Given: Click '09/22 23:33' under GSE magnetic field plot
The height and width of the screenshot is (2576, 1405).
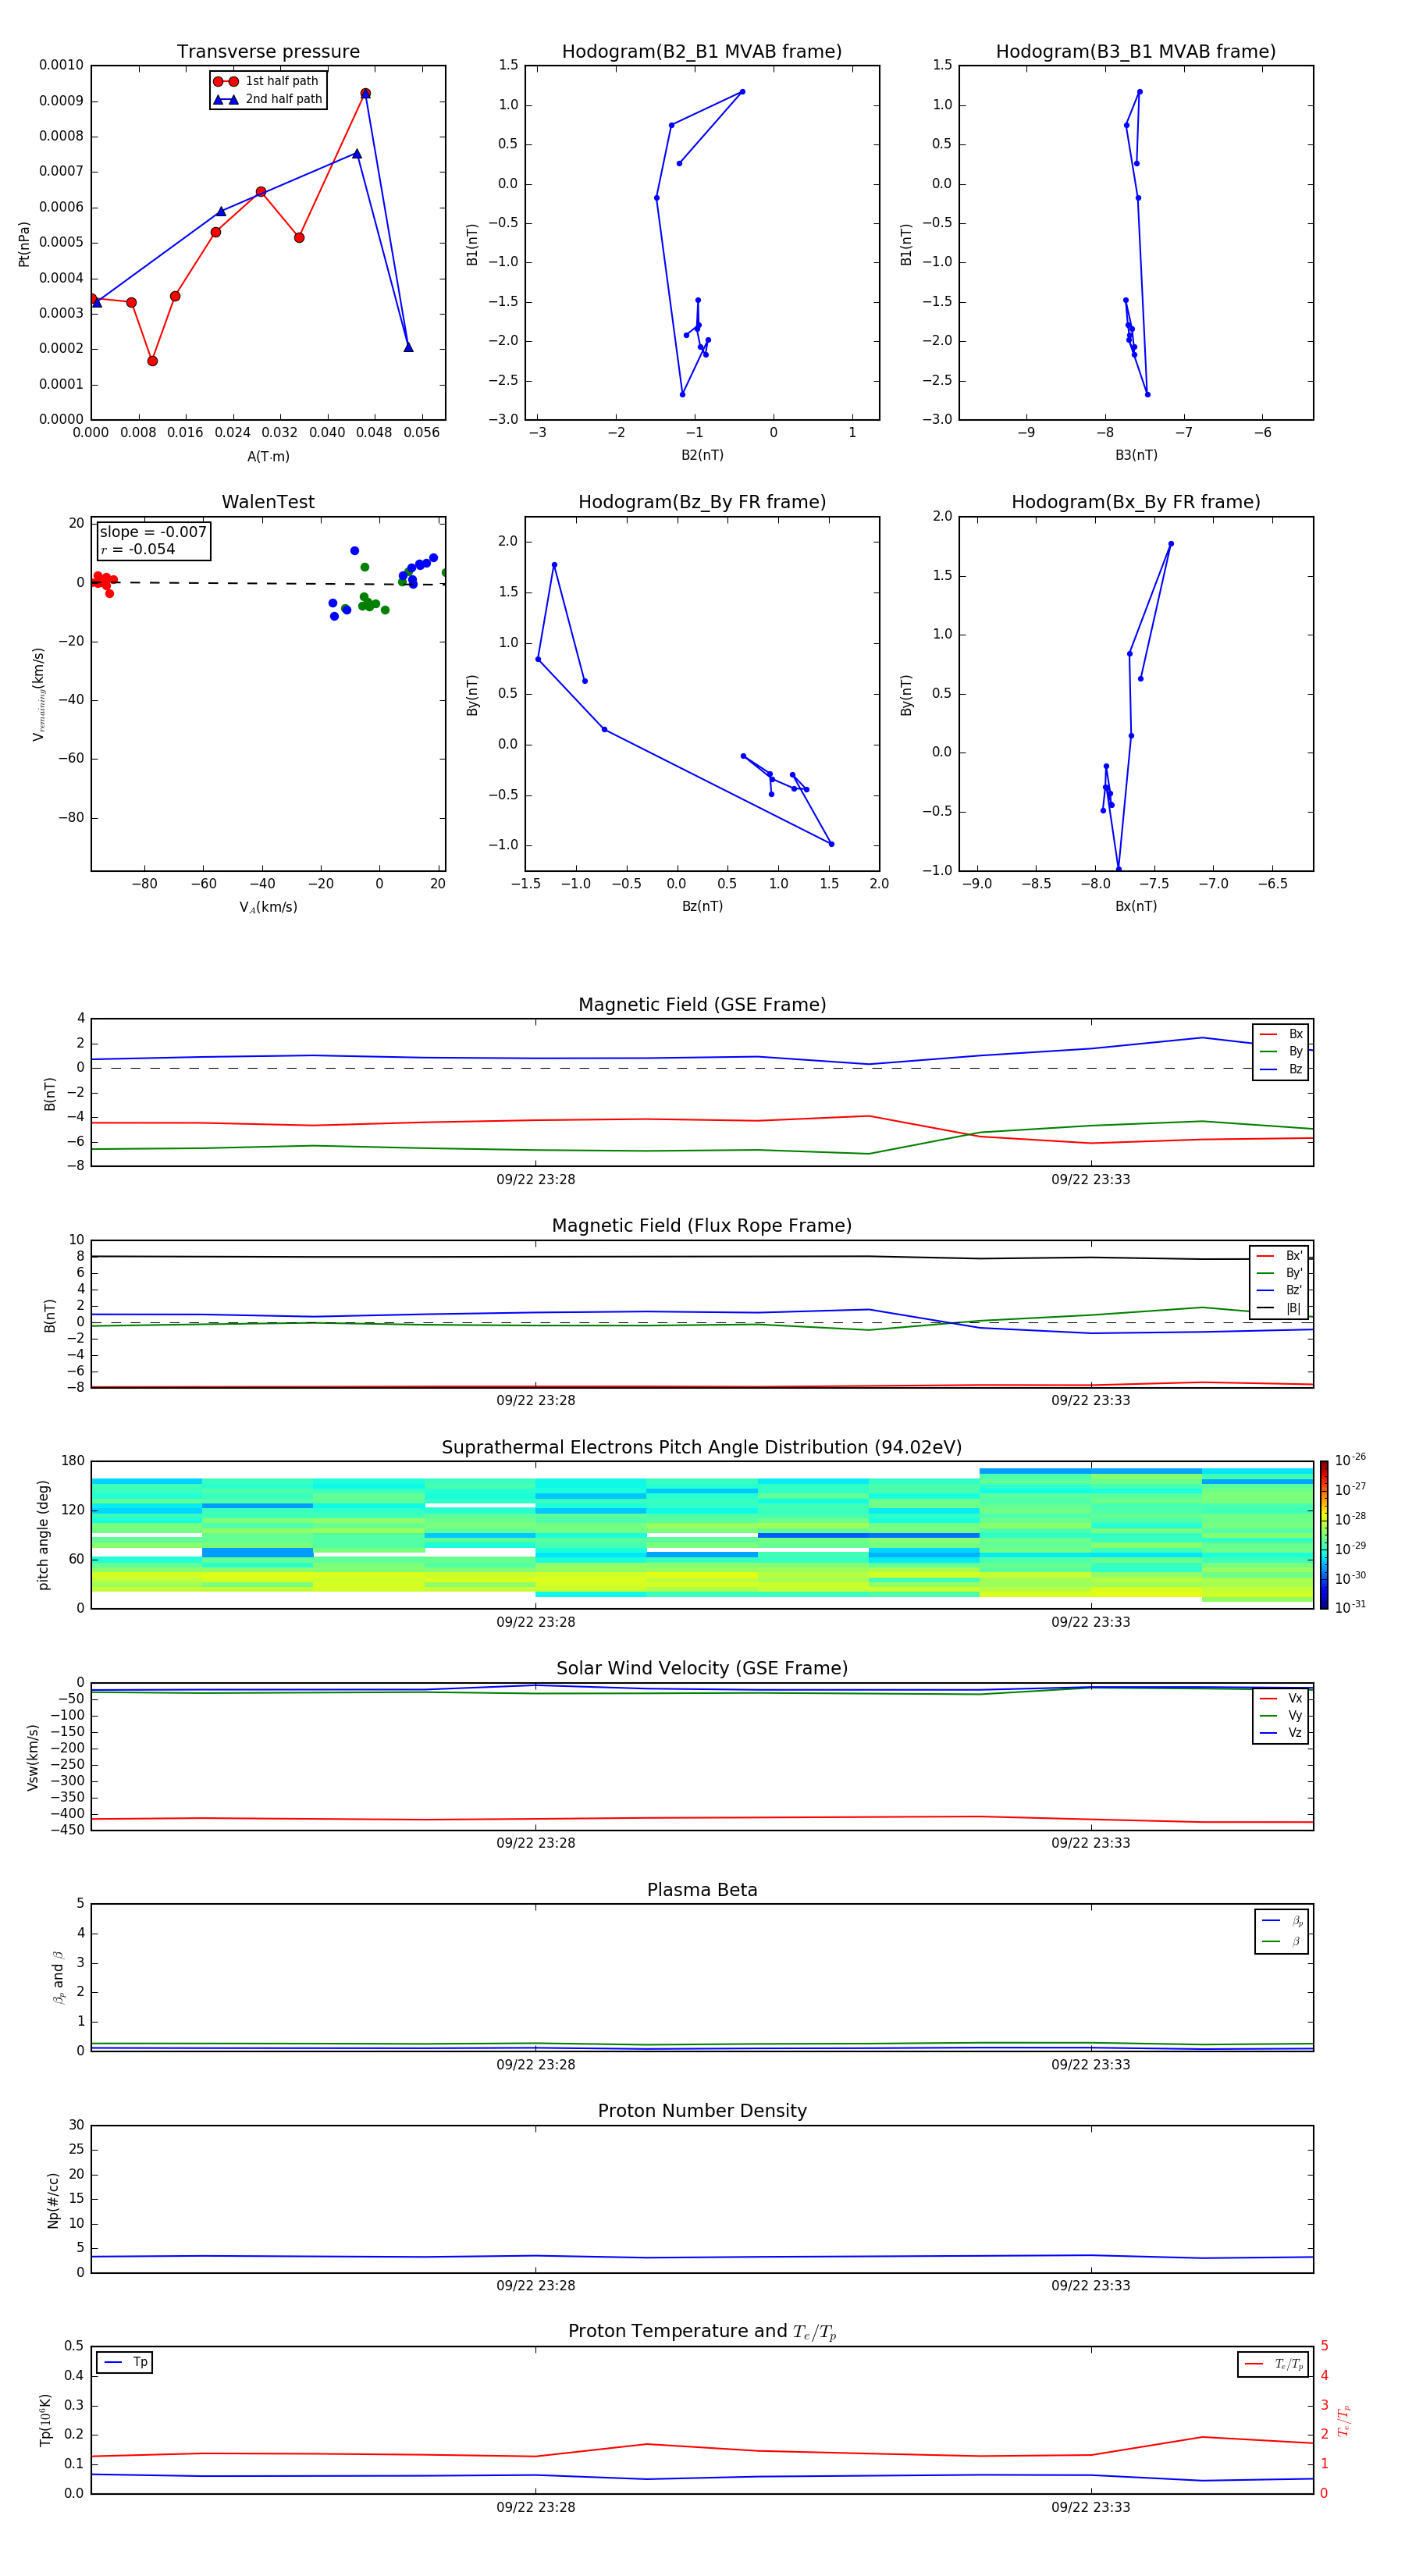Looking at the screenshot, I should click(x=1091, y=1180).
